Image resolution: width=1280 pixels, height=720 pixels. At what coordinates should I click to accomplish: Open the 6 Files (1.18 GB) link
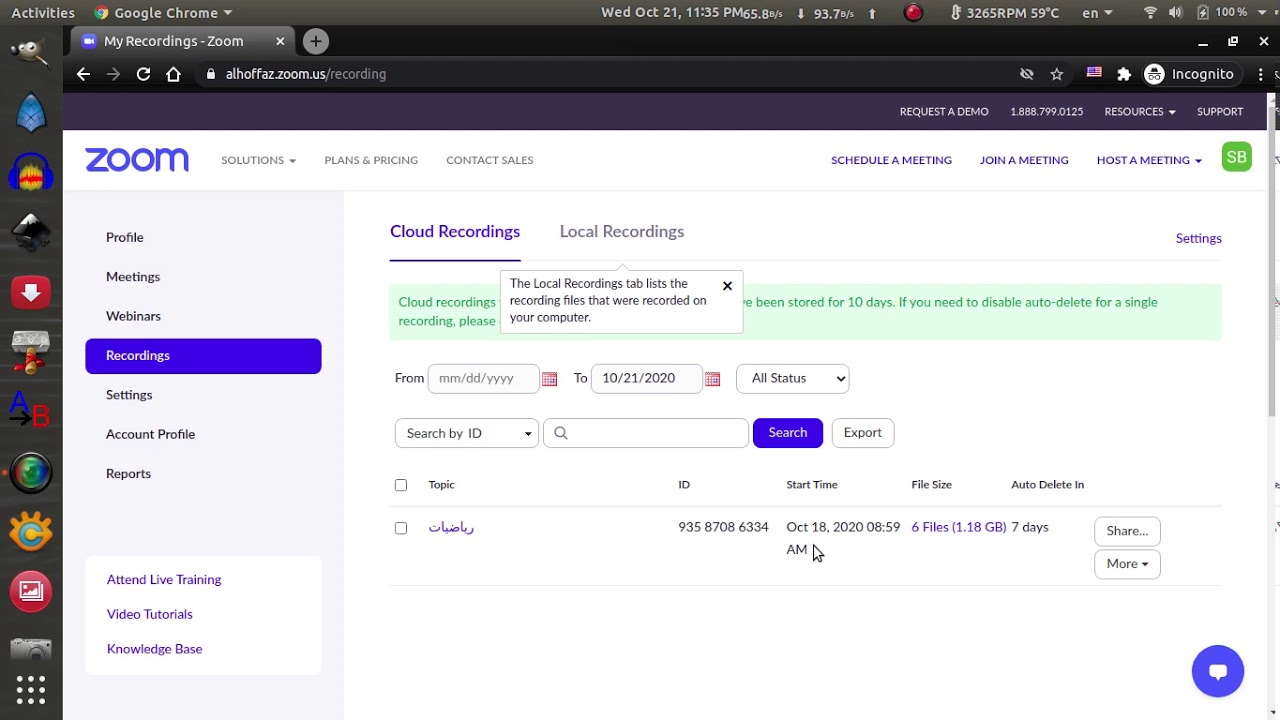point(958,527)
